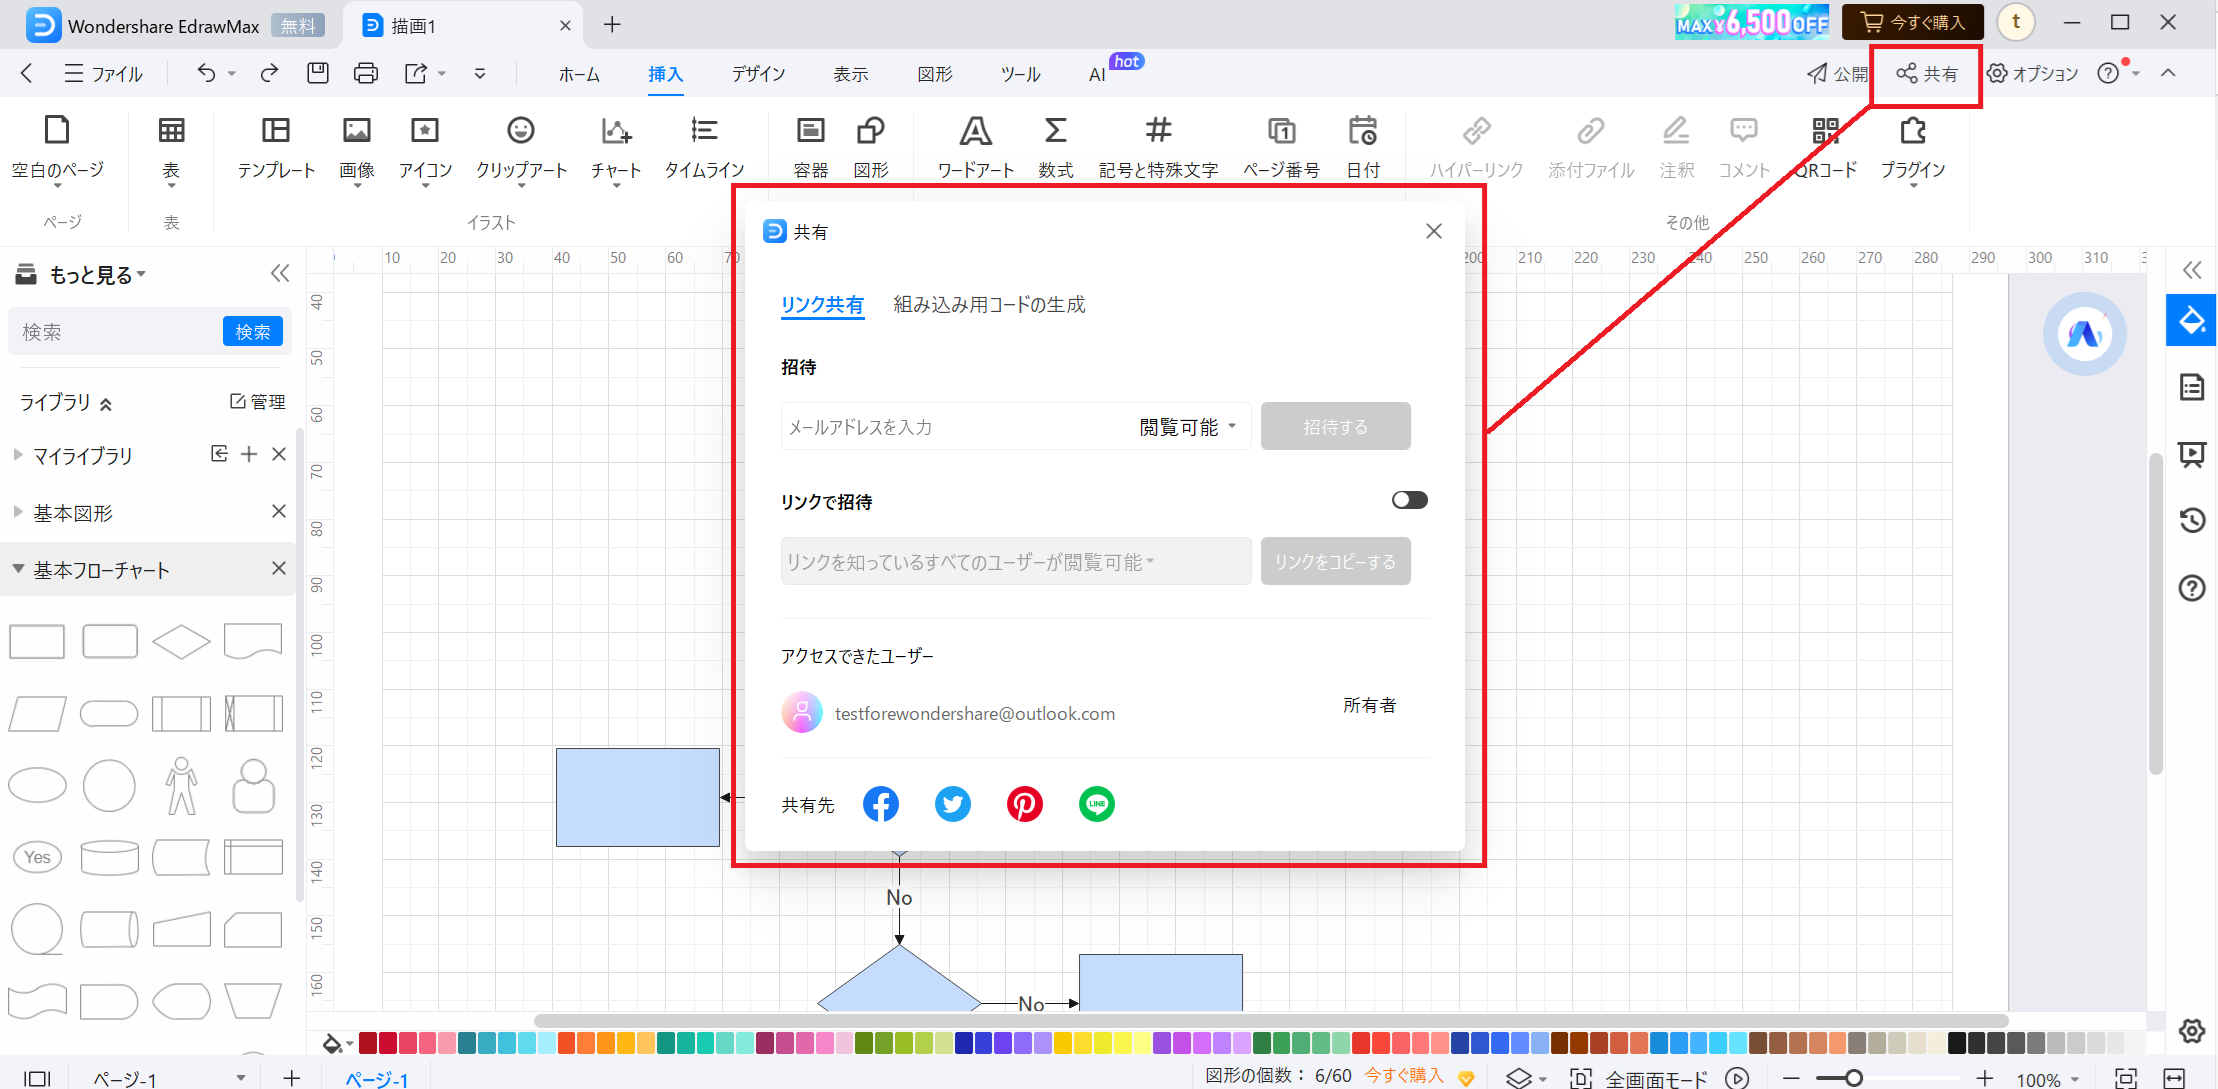Open the version history icon in right sidebar

click(x=2192, y=520)
